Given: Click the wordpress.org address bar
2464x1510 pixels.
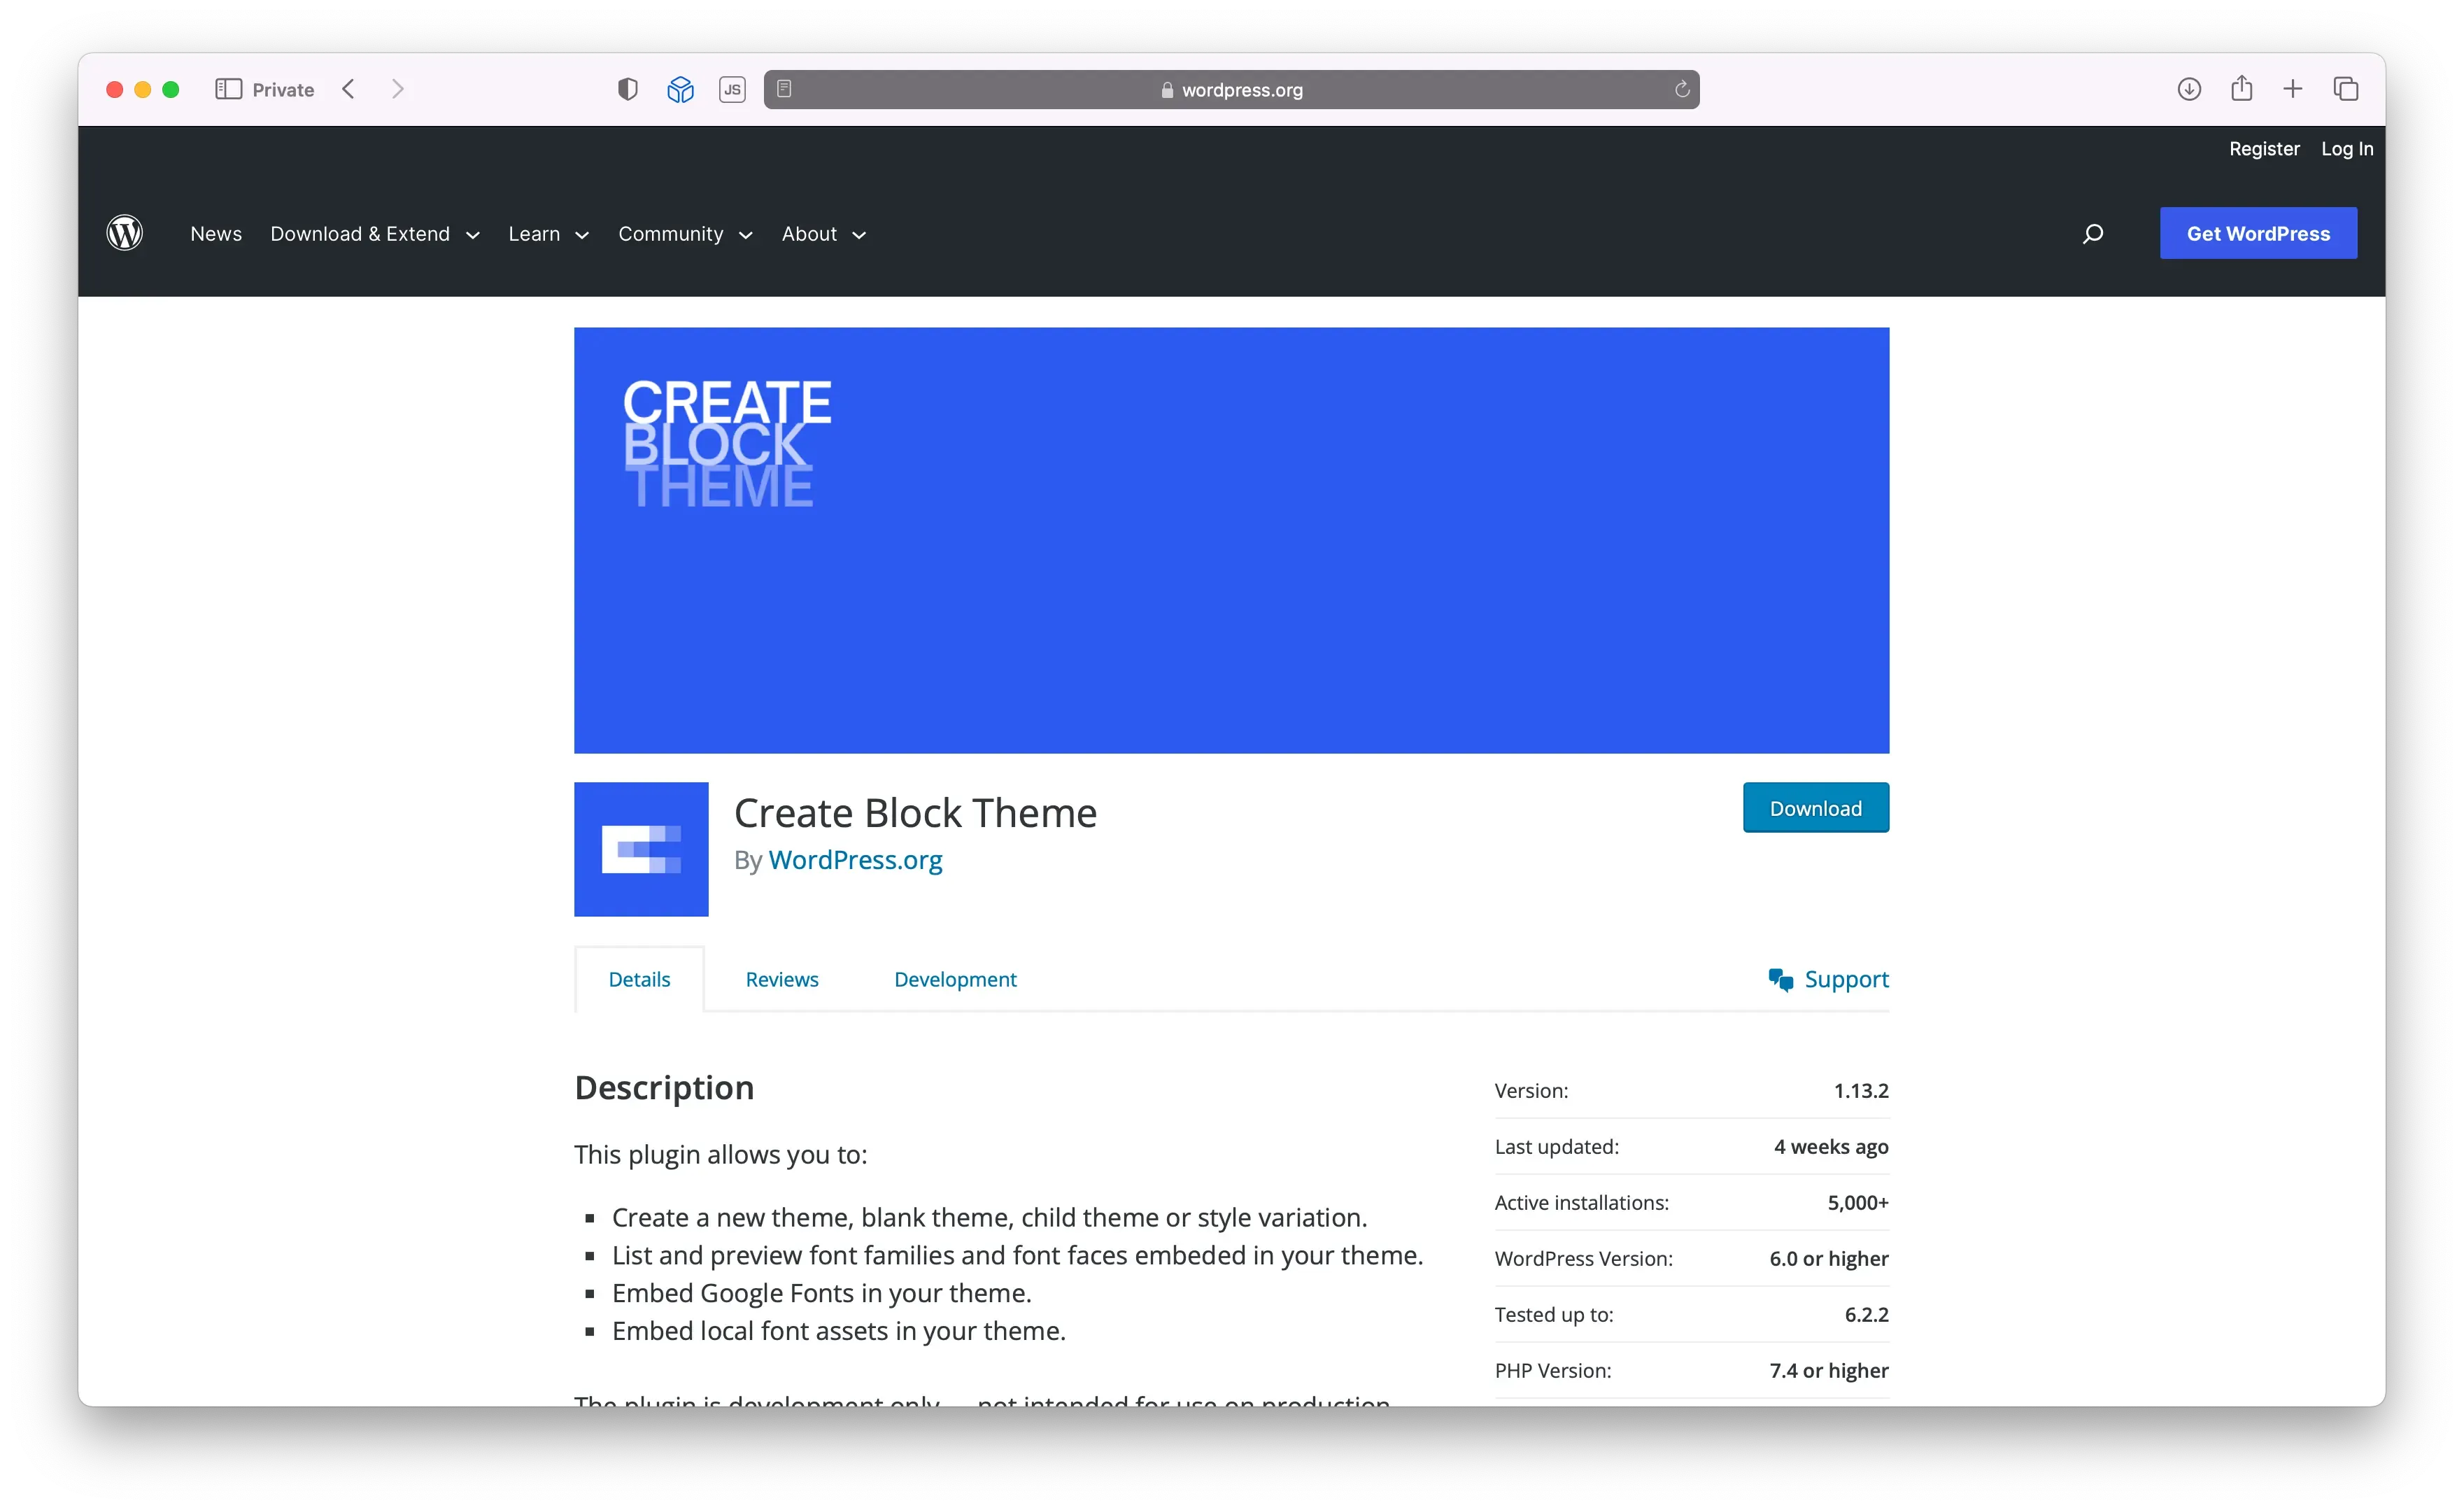Looking at the screenshot, I should tap(1232, 89).
